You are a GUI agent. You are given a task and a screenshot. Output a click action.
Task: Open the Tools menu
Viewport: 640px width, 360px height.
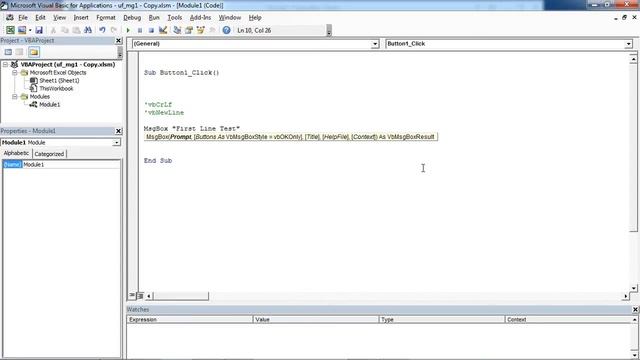point(174,18)
